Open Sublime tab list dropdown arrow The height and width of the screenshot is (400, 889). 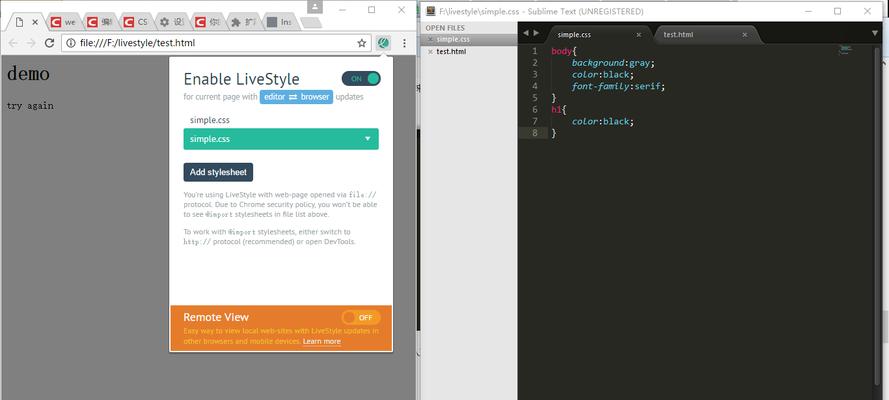(x=875, y=33)
